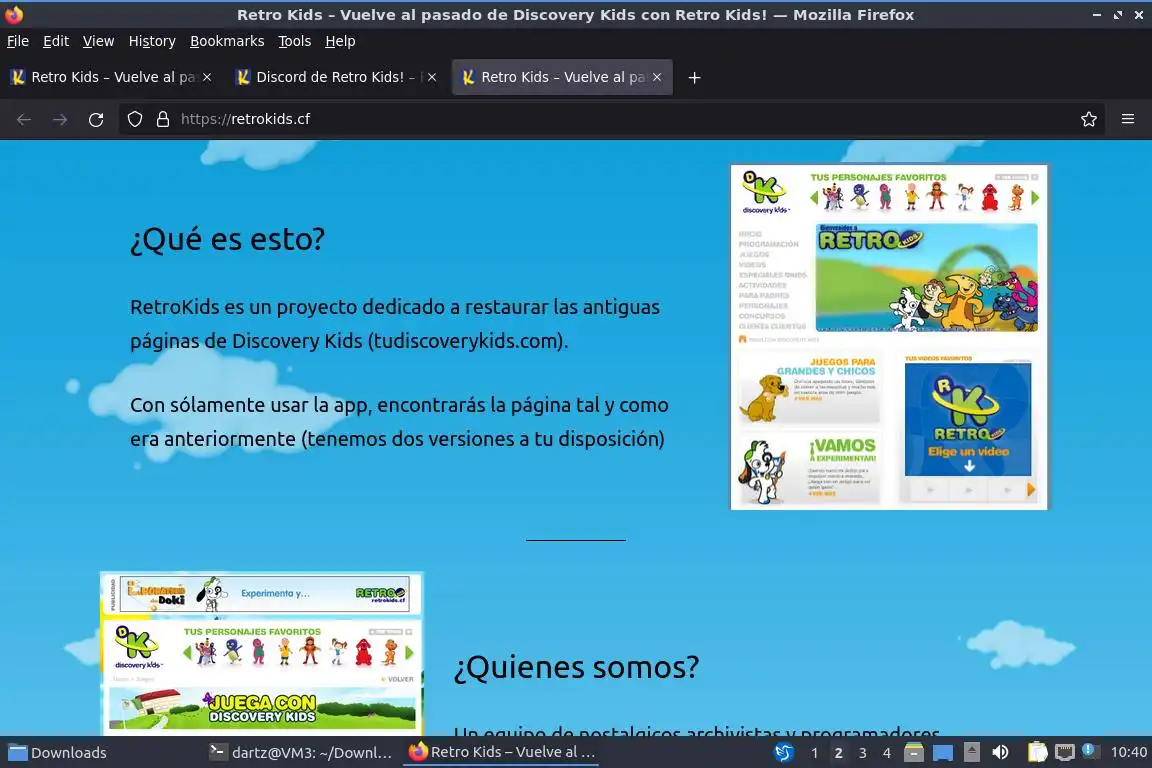Open the tracking protection shield icon

click(134, 119)
